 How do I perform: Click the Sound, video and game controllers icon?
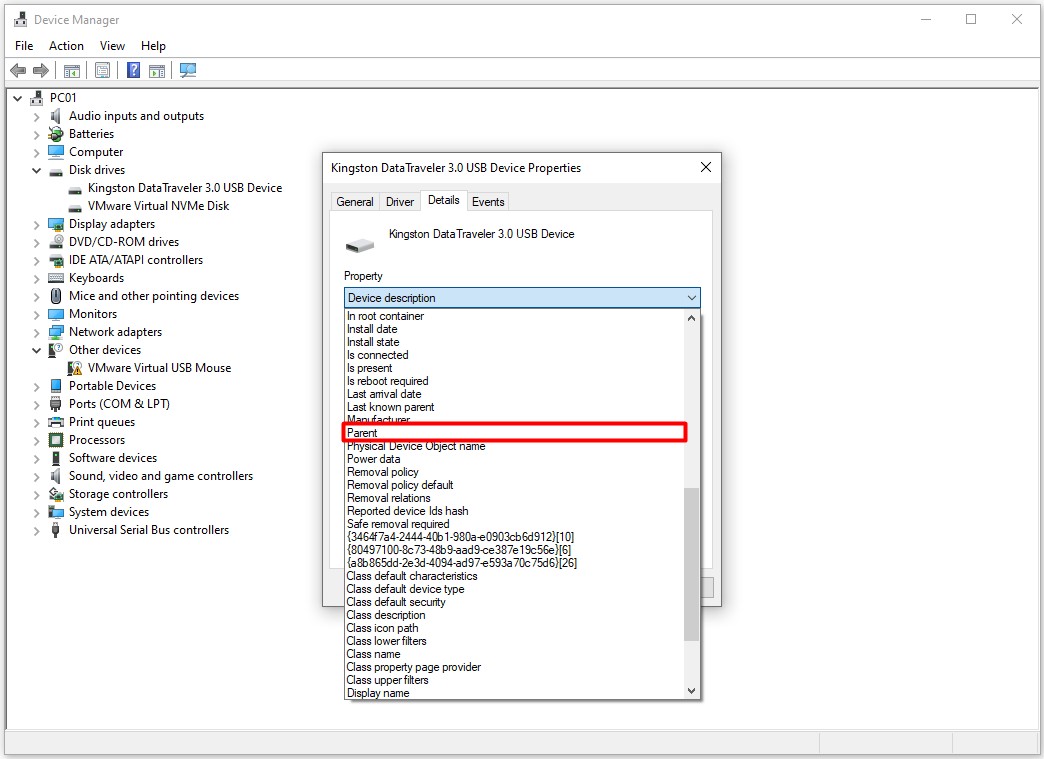[56, 475]
